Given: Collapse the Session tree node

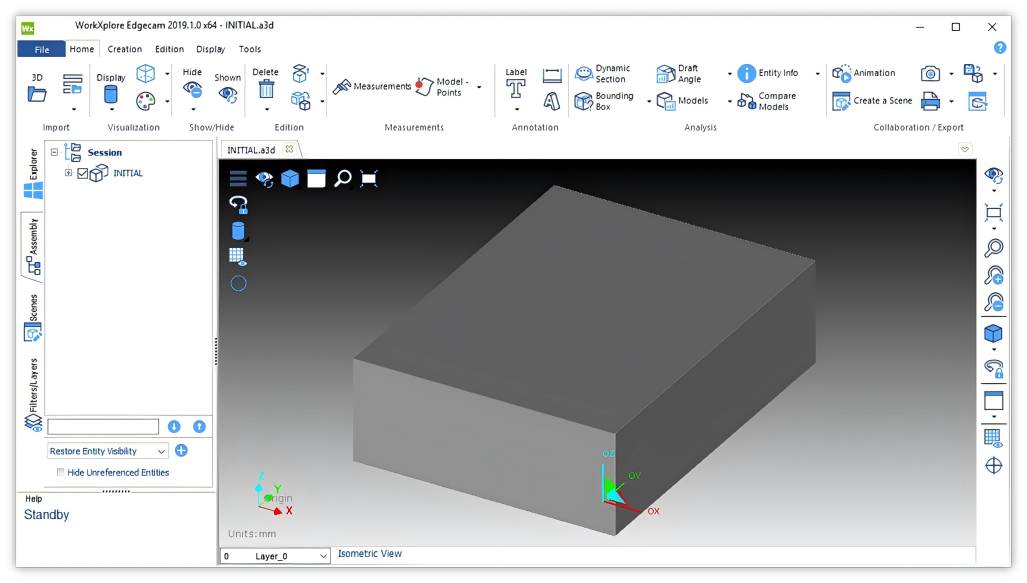Looking at the screenshot, I should click(x=54, y=152).
